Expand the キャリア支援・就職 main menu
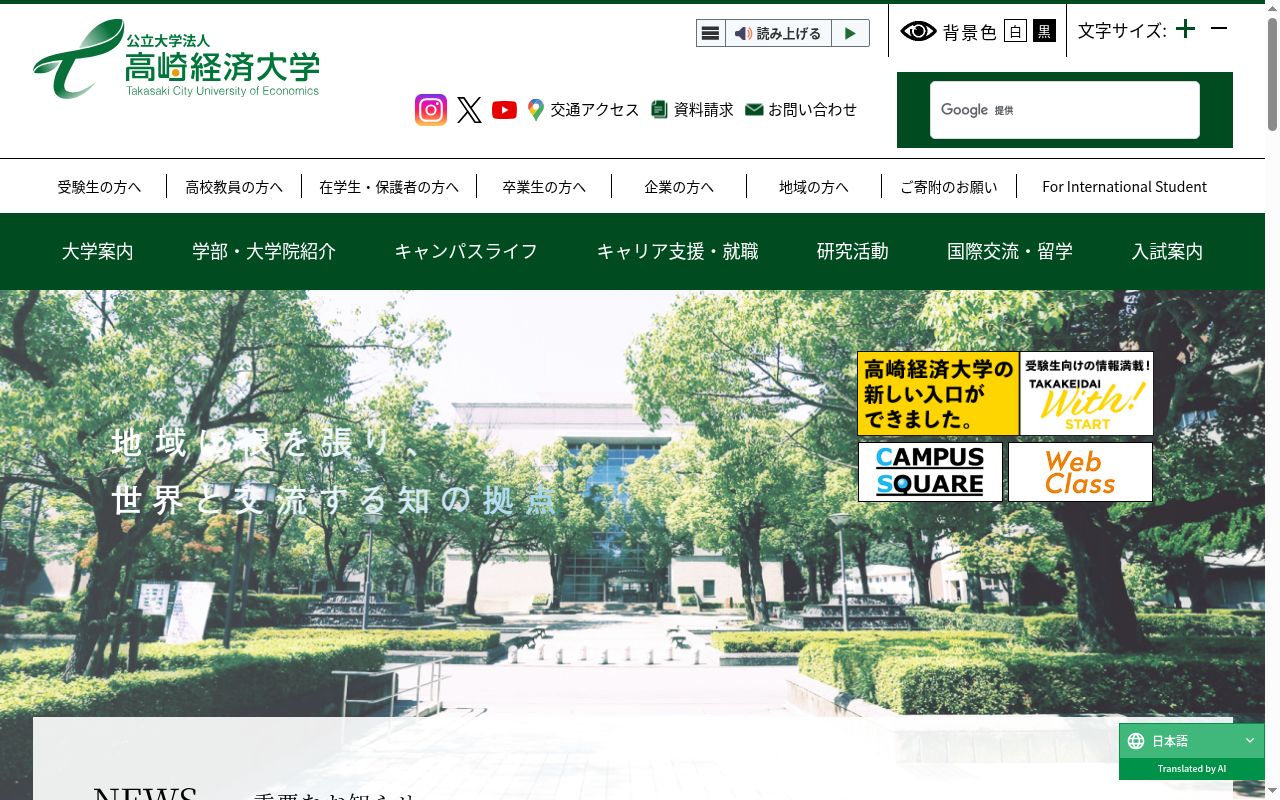Screen dimensions: 1280x800 point(678,252)
